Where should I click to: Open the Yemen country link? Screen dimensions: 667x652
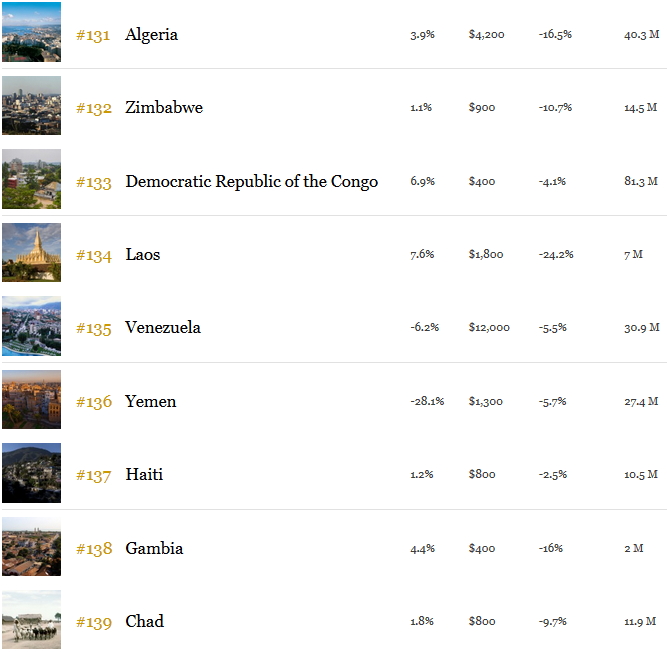point(150,401)
